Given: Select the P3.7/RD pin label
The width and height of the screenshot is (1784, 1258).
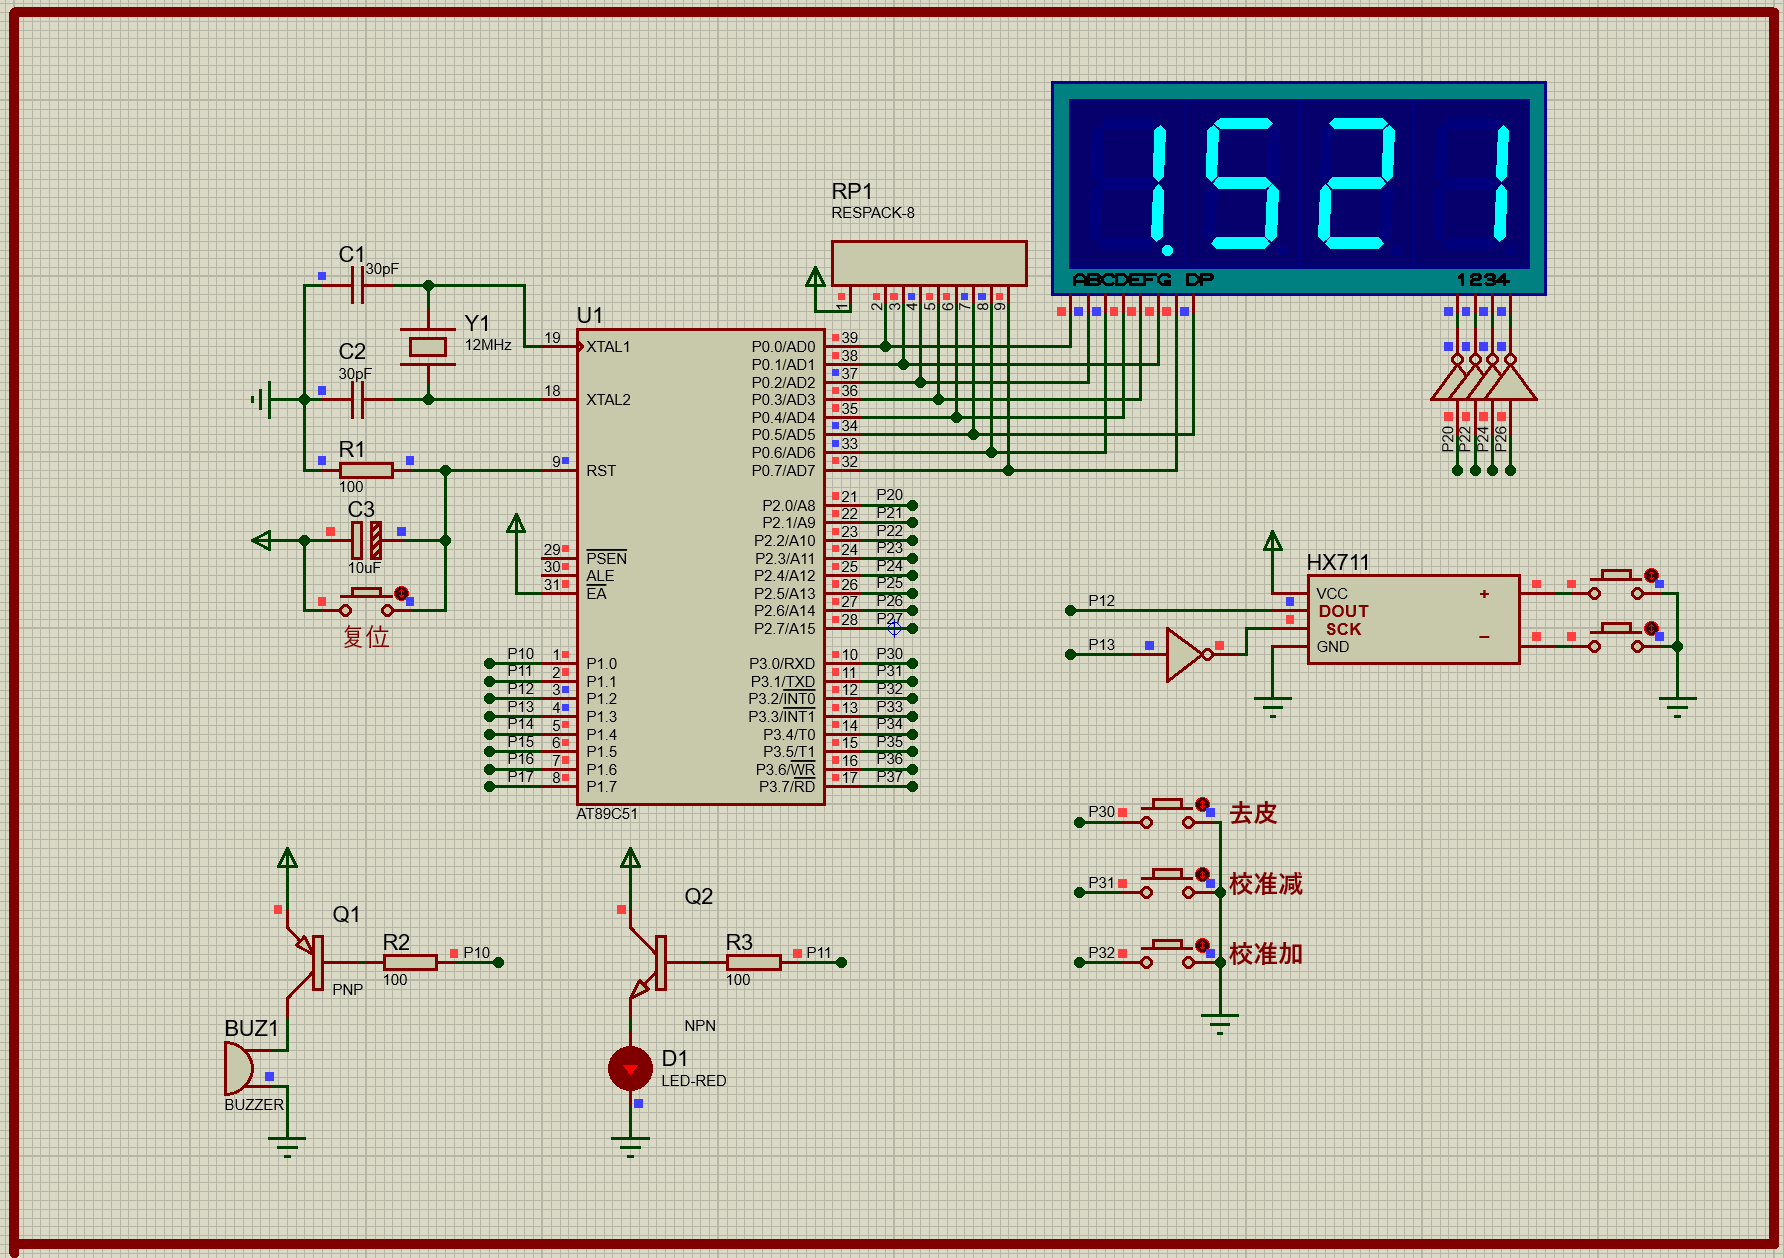Looking at the screenshot, I should tap(787, 787).
